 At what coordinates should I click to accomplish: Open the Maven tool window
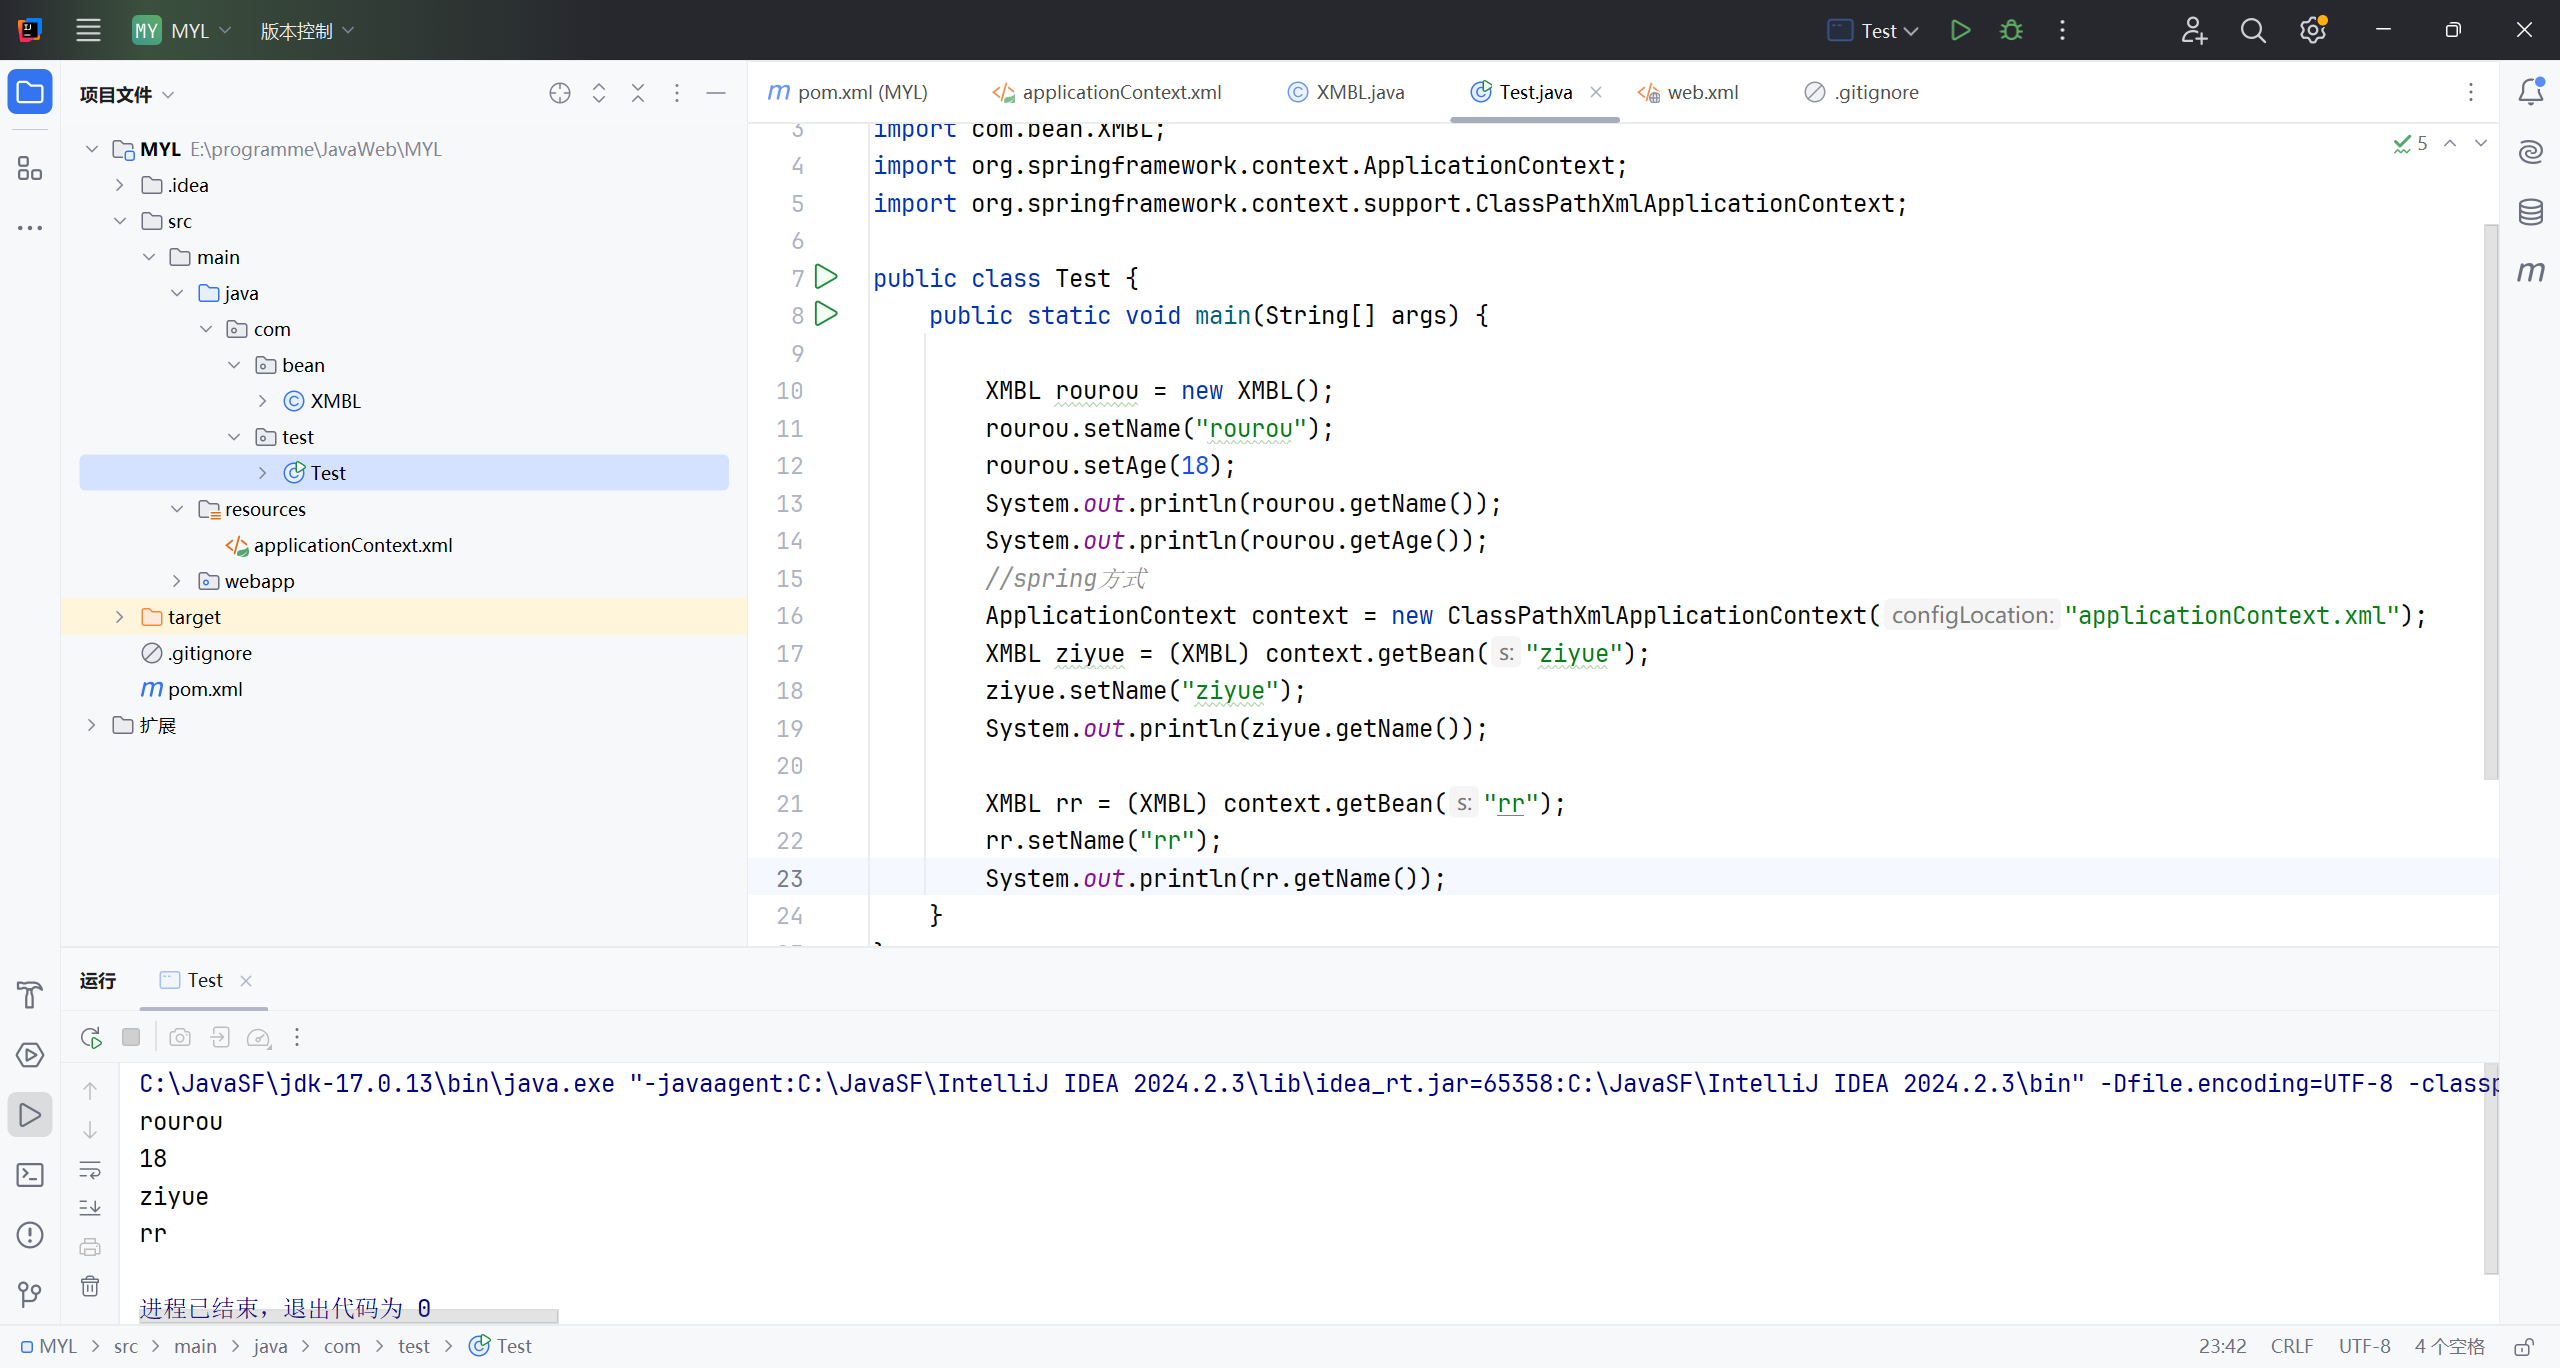2530,272
